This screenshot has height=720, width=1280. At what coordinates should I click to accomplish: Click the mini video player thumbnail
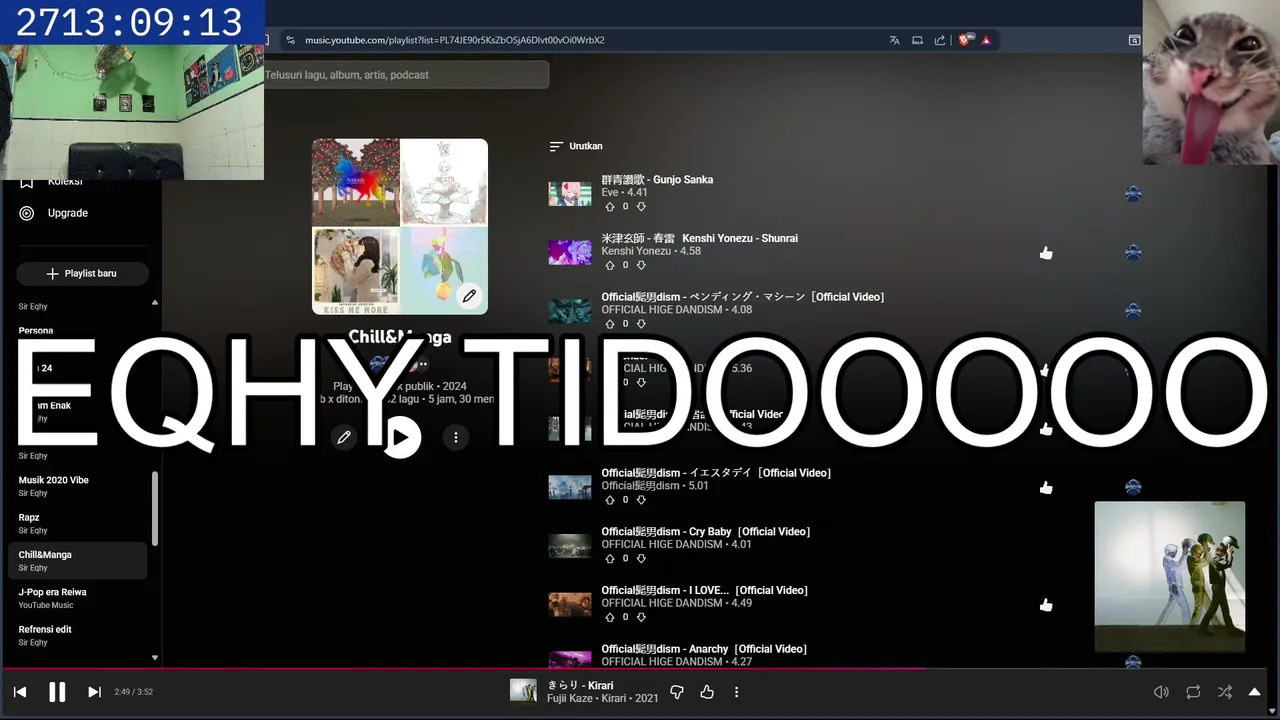tap(1170, 577)
